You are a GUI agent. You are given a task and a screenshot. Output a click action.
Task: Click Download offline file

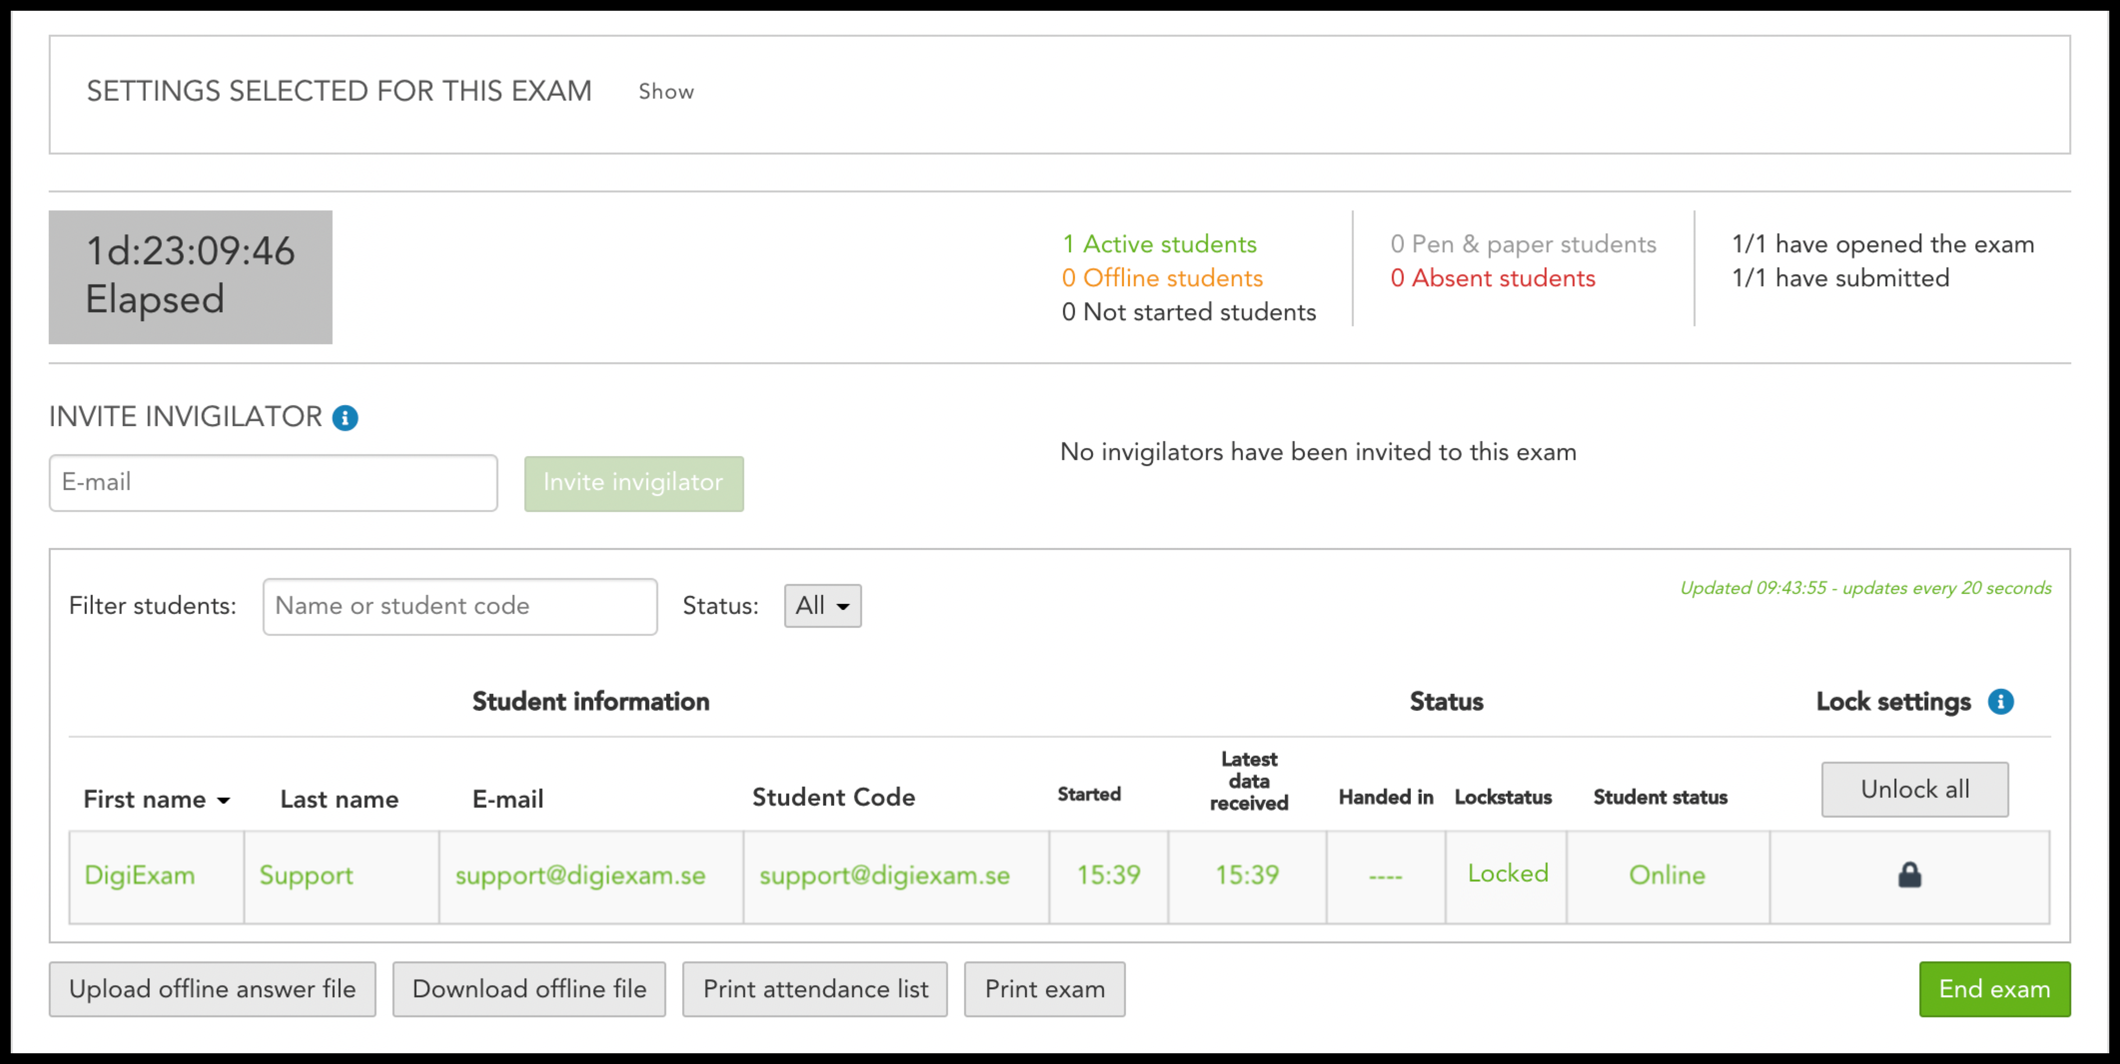(529, 989)
